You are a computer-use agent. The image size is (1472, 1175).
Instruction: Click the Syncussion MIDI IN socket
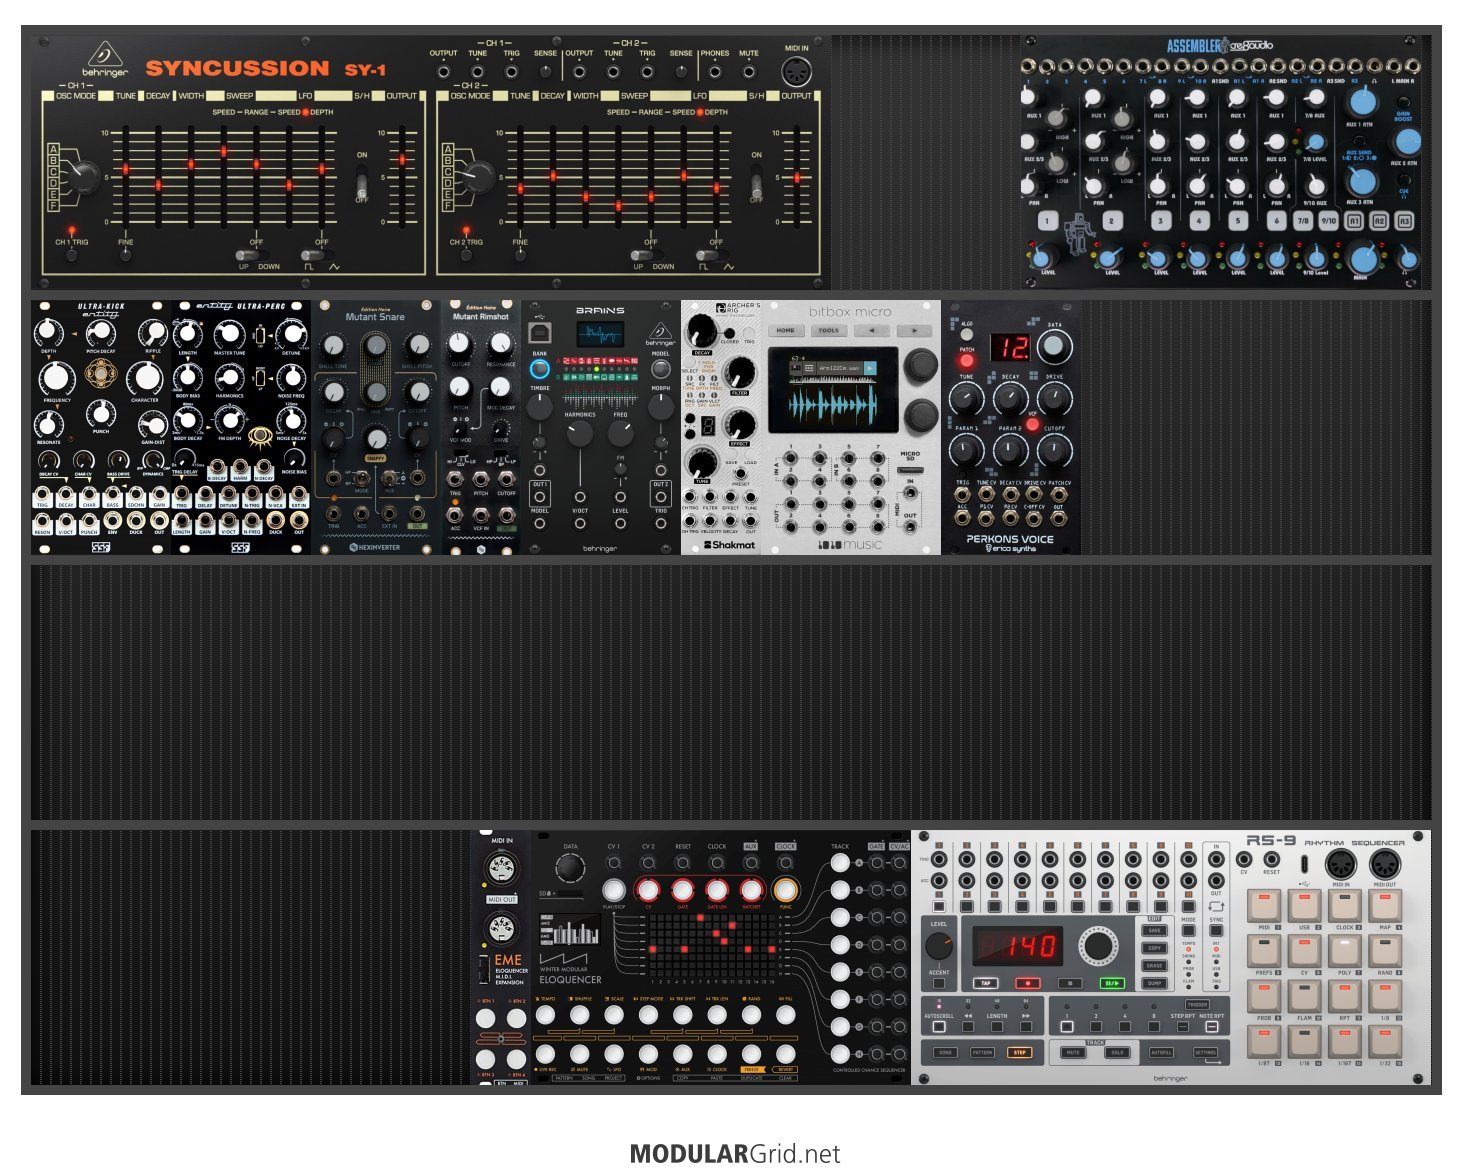click(797, 71)
